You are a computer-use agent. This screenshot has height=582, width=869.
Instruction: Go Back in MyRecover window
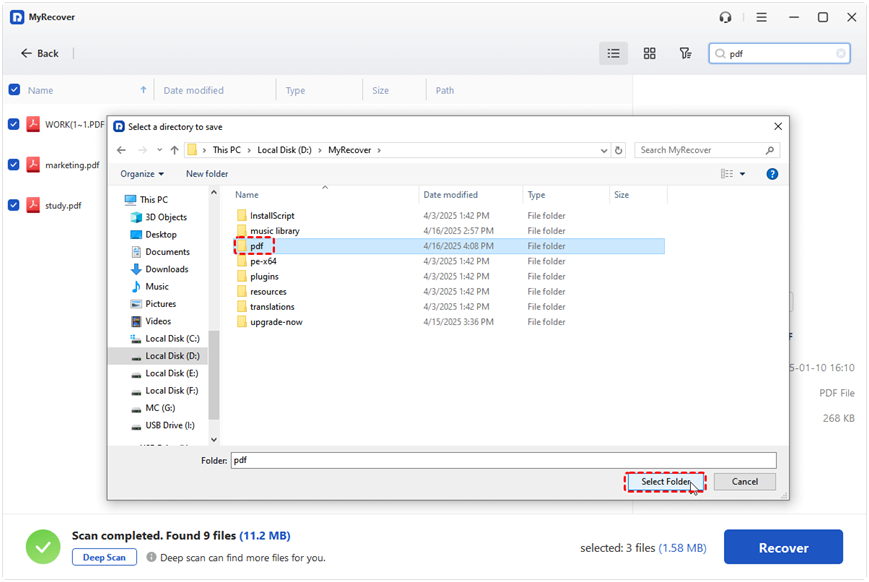[39, 53]
